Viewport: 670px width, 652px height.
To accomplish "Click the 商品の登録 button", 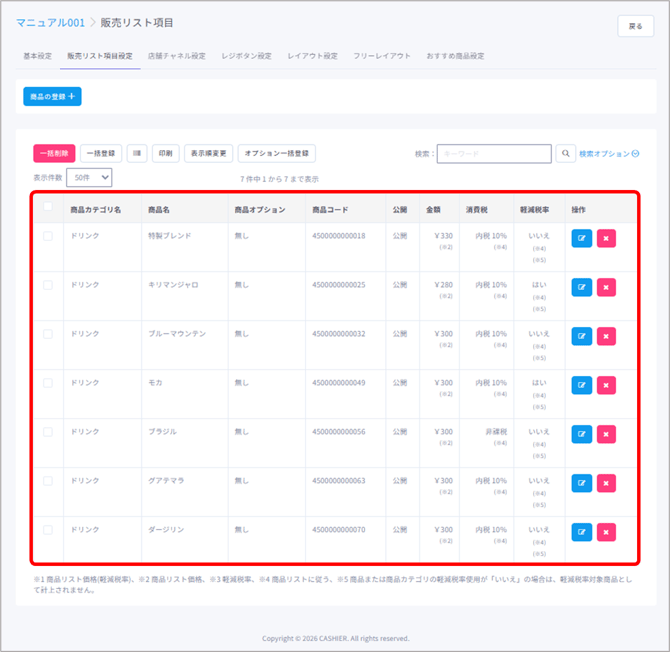I will (x=52, y=97).
